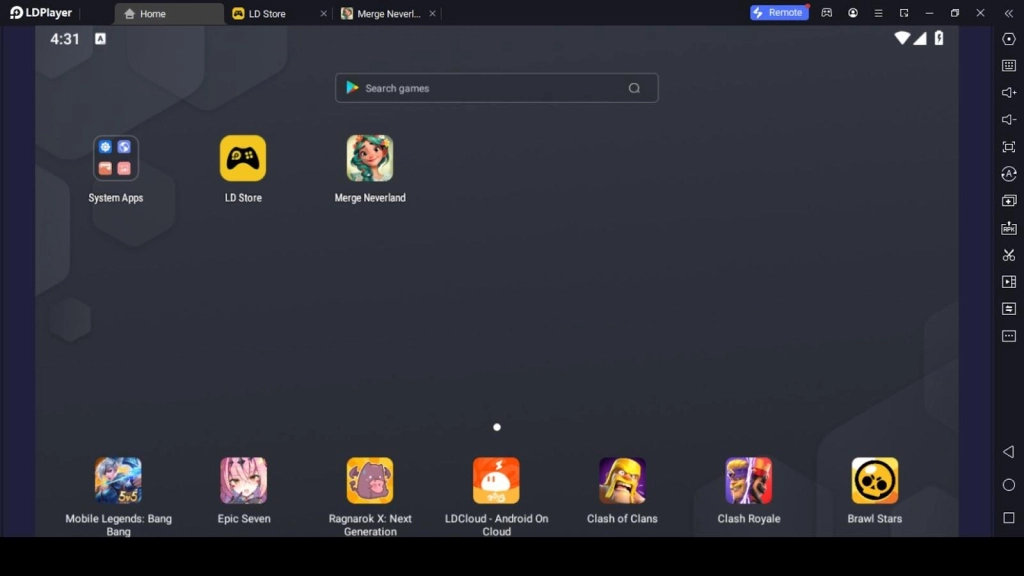Enter full screen using sidebar icon

(x=1008, y=147)
